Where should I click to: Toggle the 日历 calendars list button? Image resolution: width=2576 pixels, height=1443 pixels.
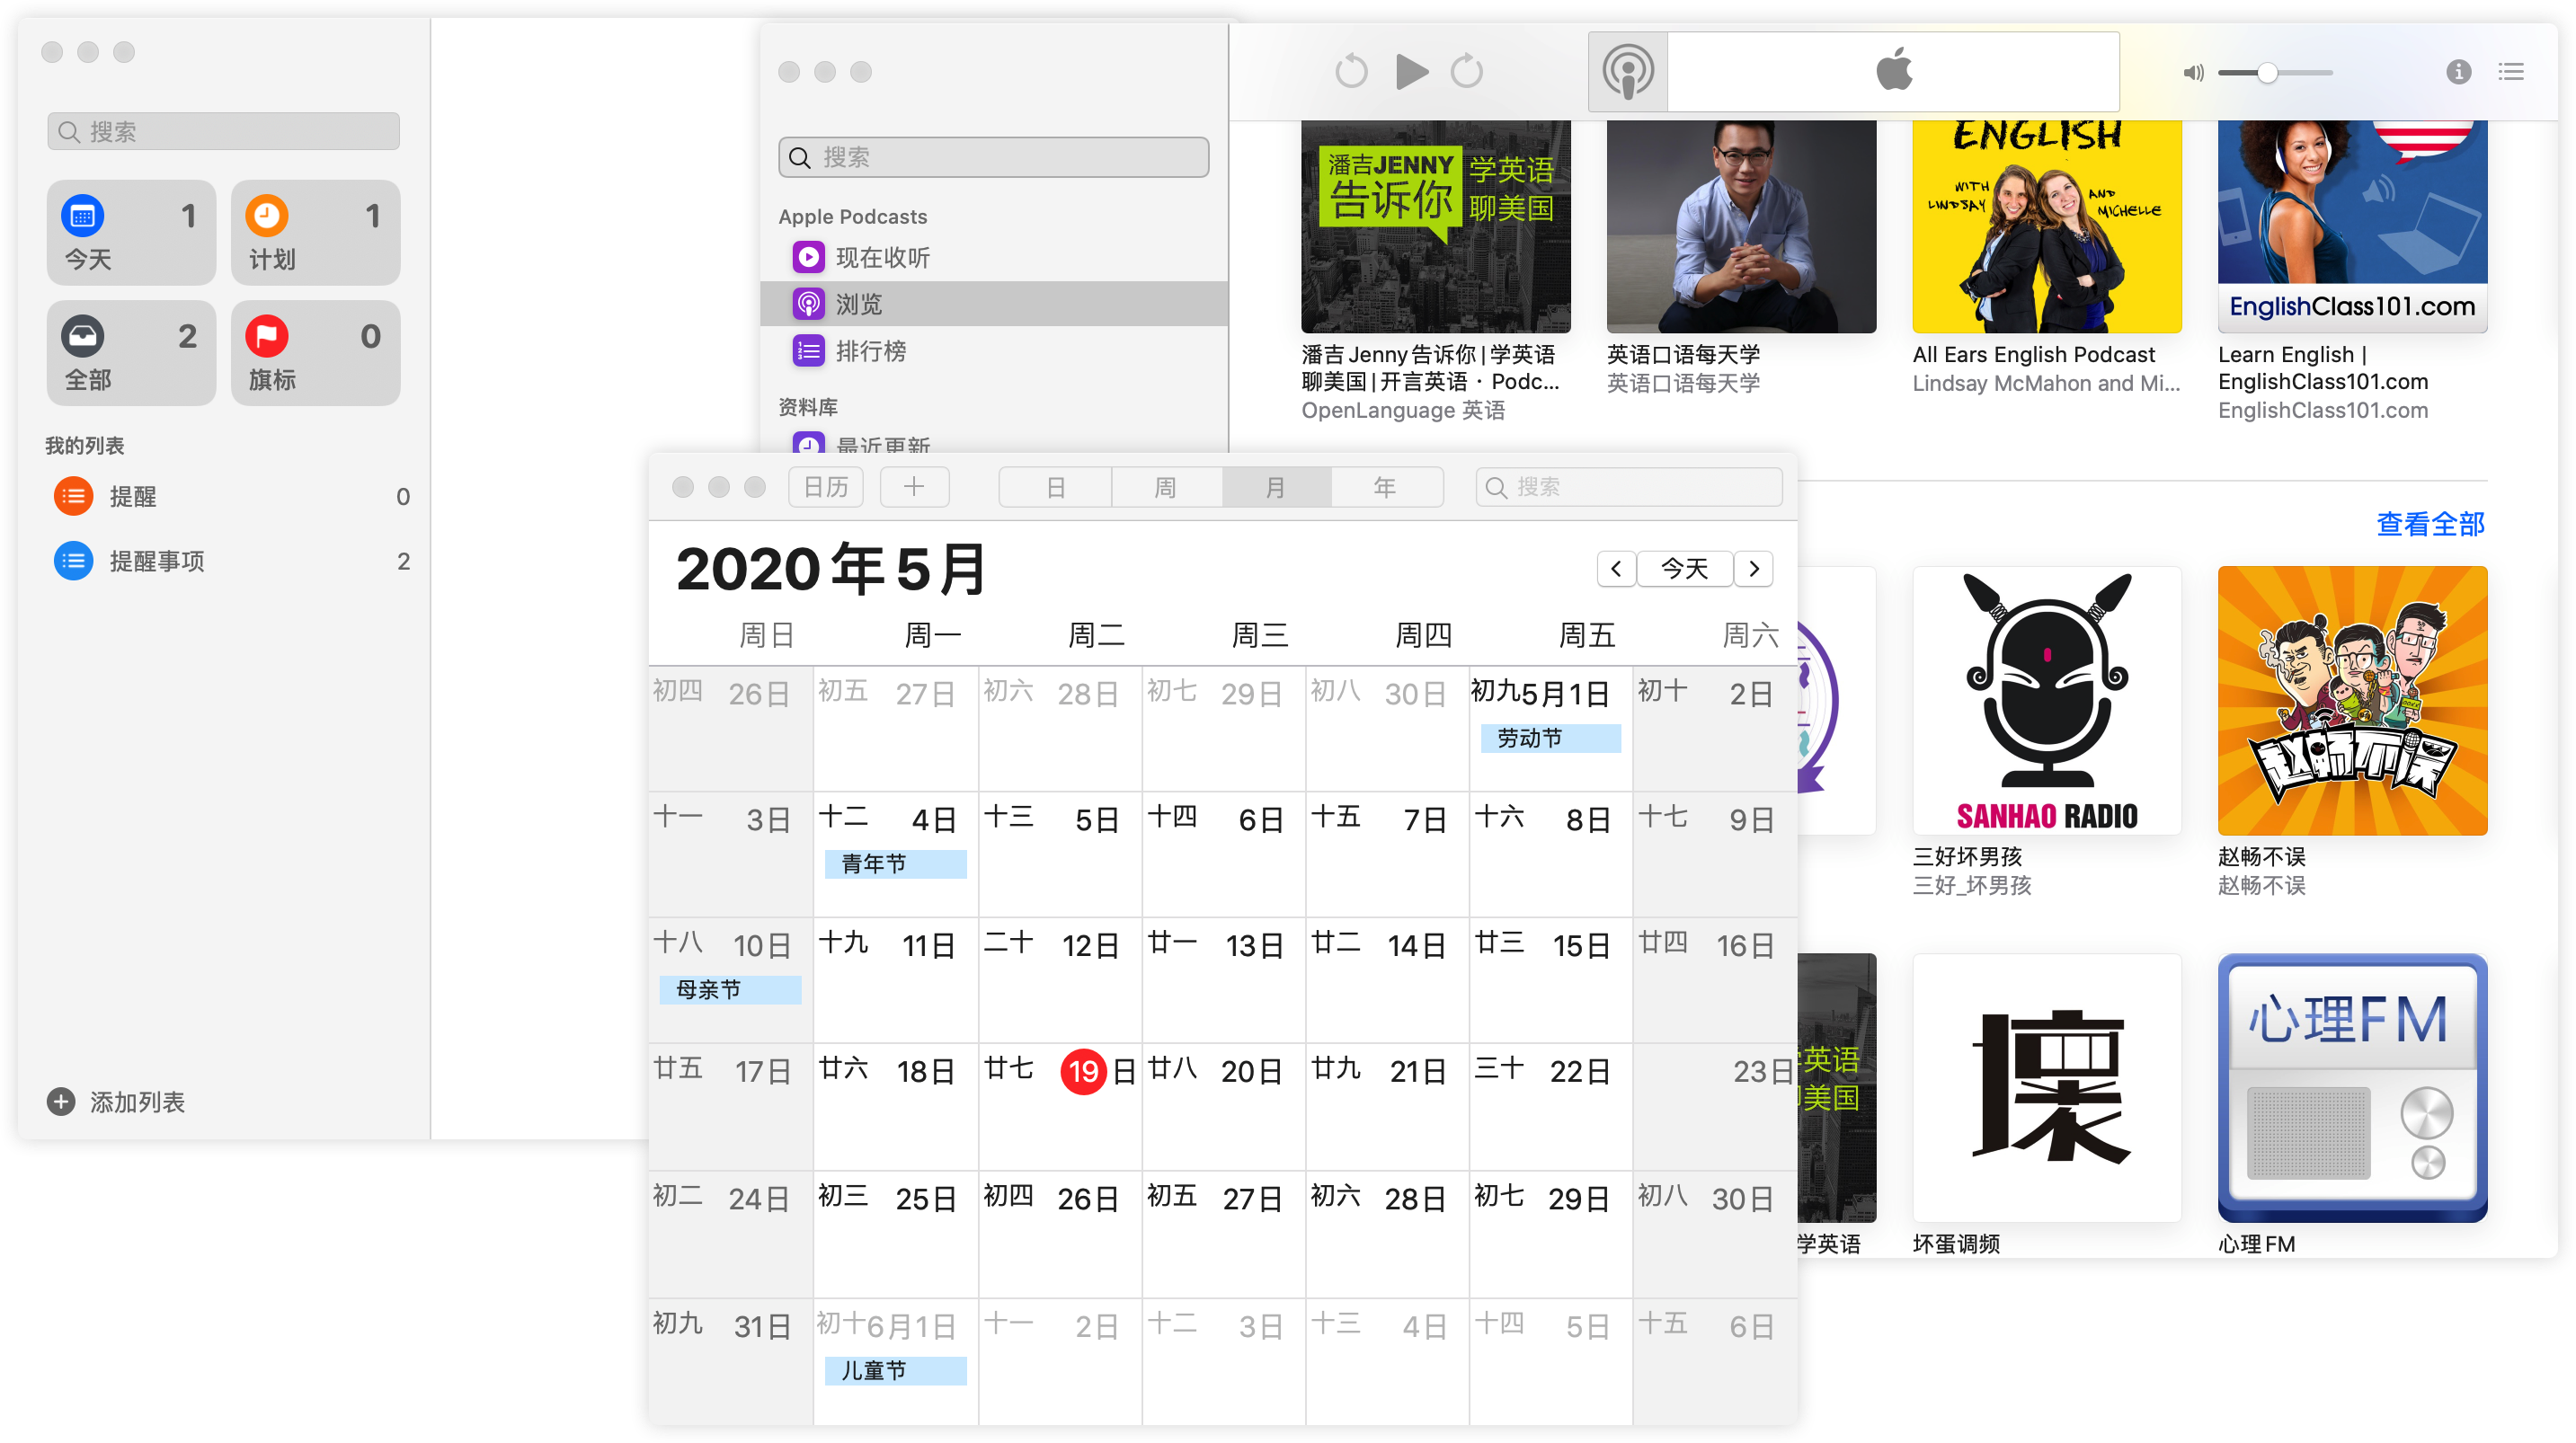click(x=826, y=487)
